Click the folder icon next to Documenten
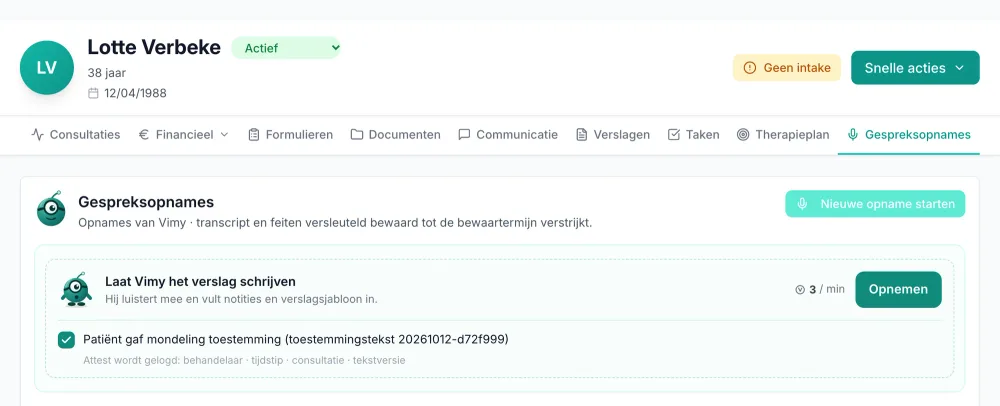The width and height of the screenshot is (1000, 406). point(357,134)
